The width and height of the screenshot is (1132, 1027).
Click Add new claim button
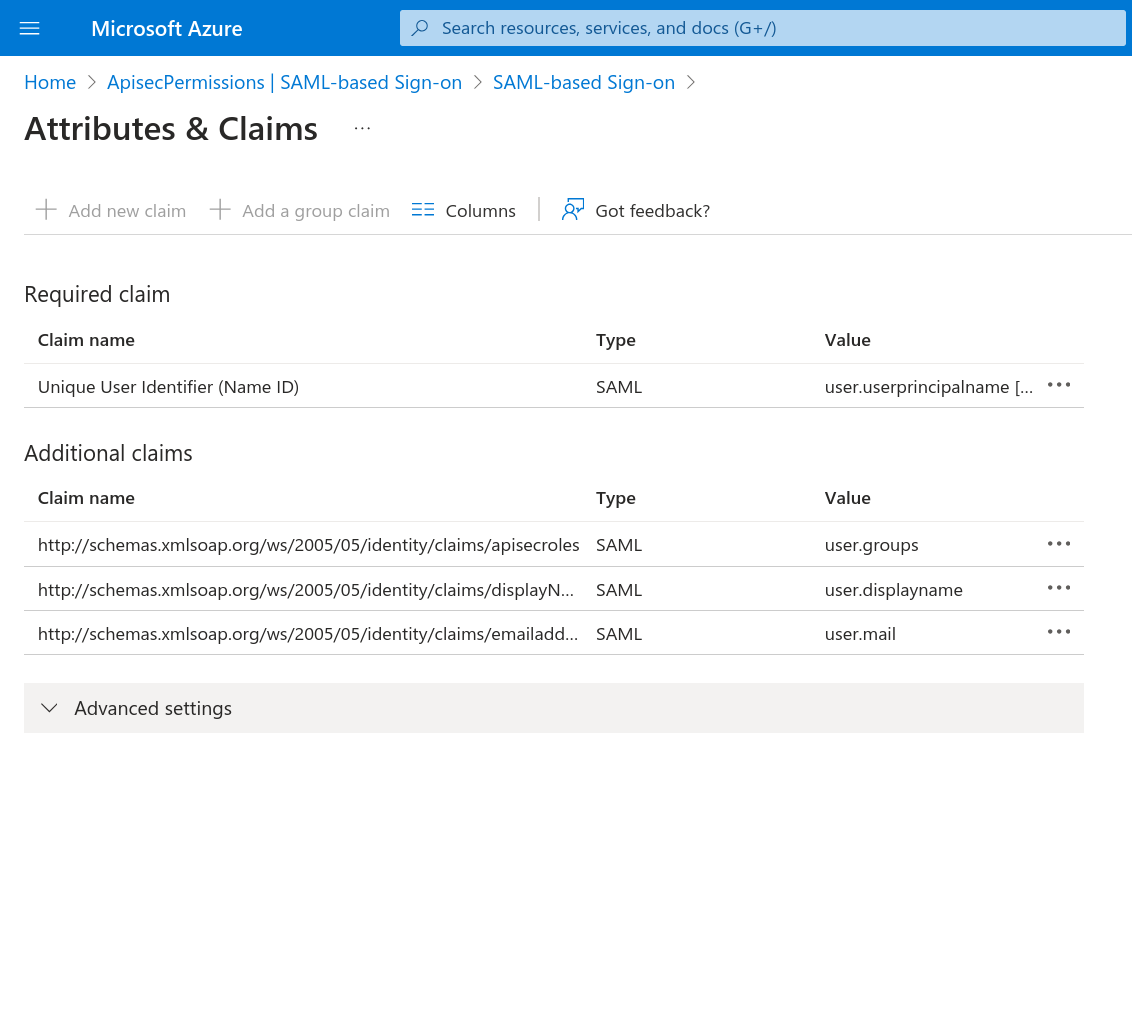(111, 210)
